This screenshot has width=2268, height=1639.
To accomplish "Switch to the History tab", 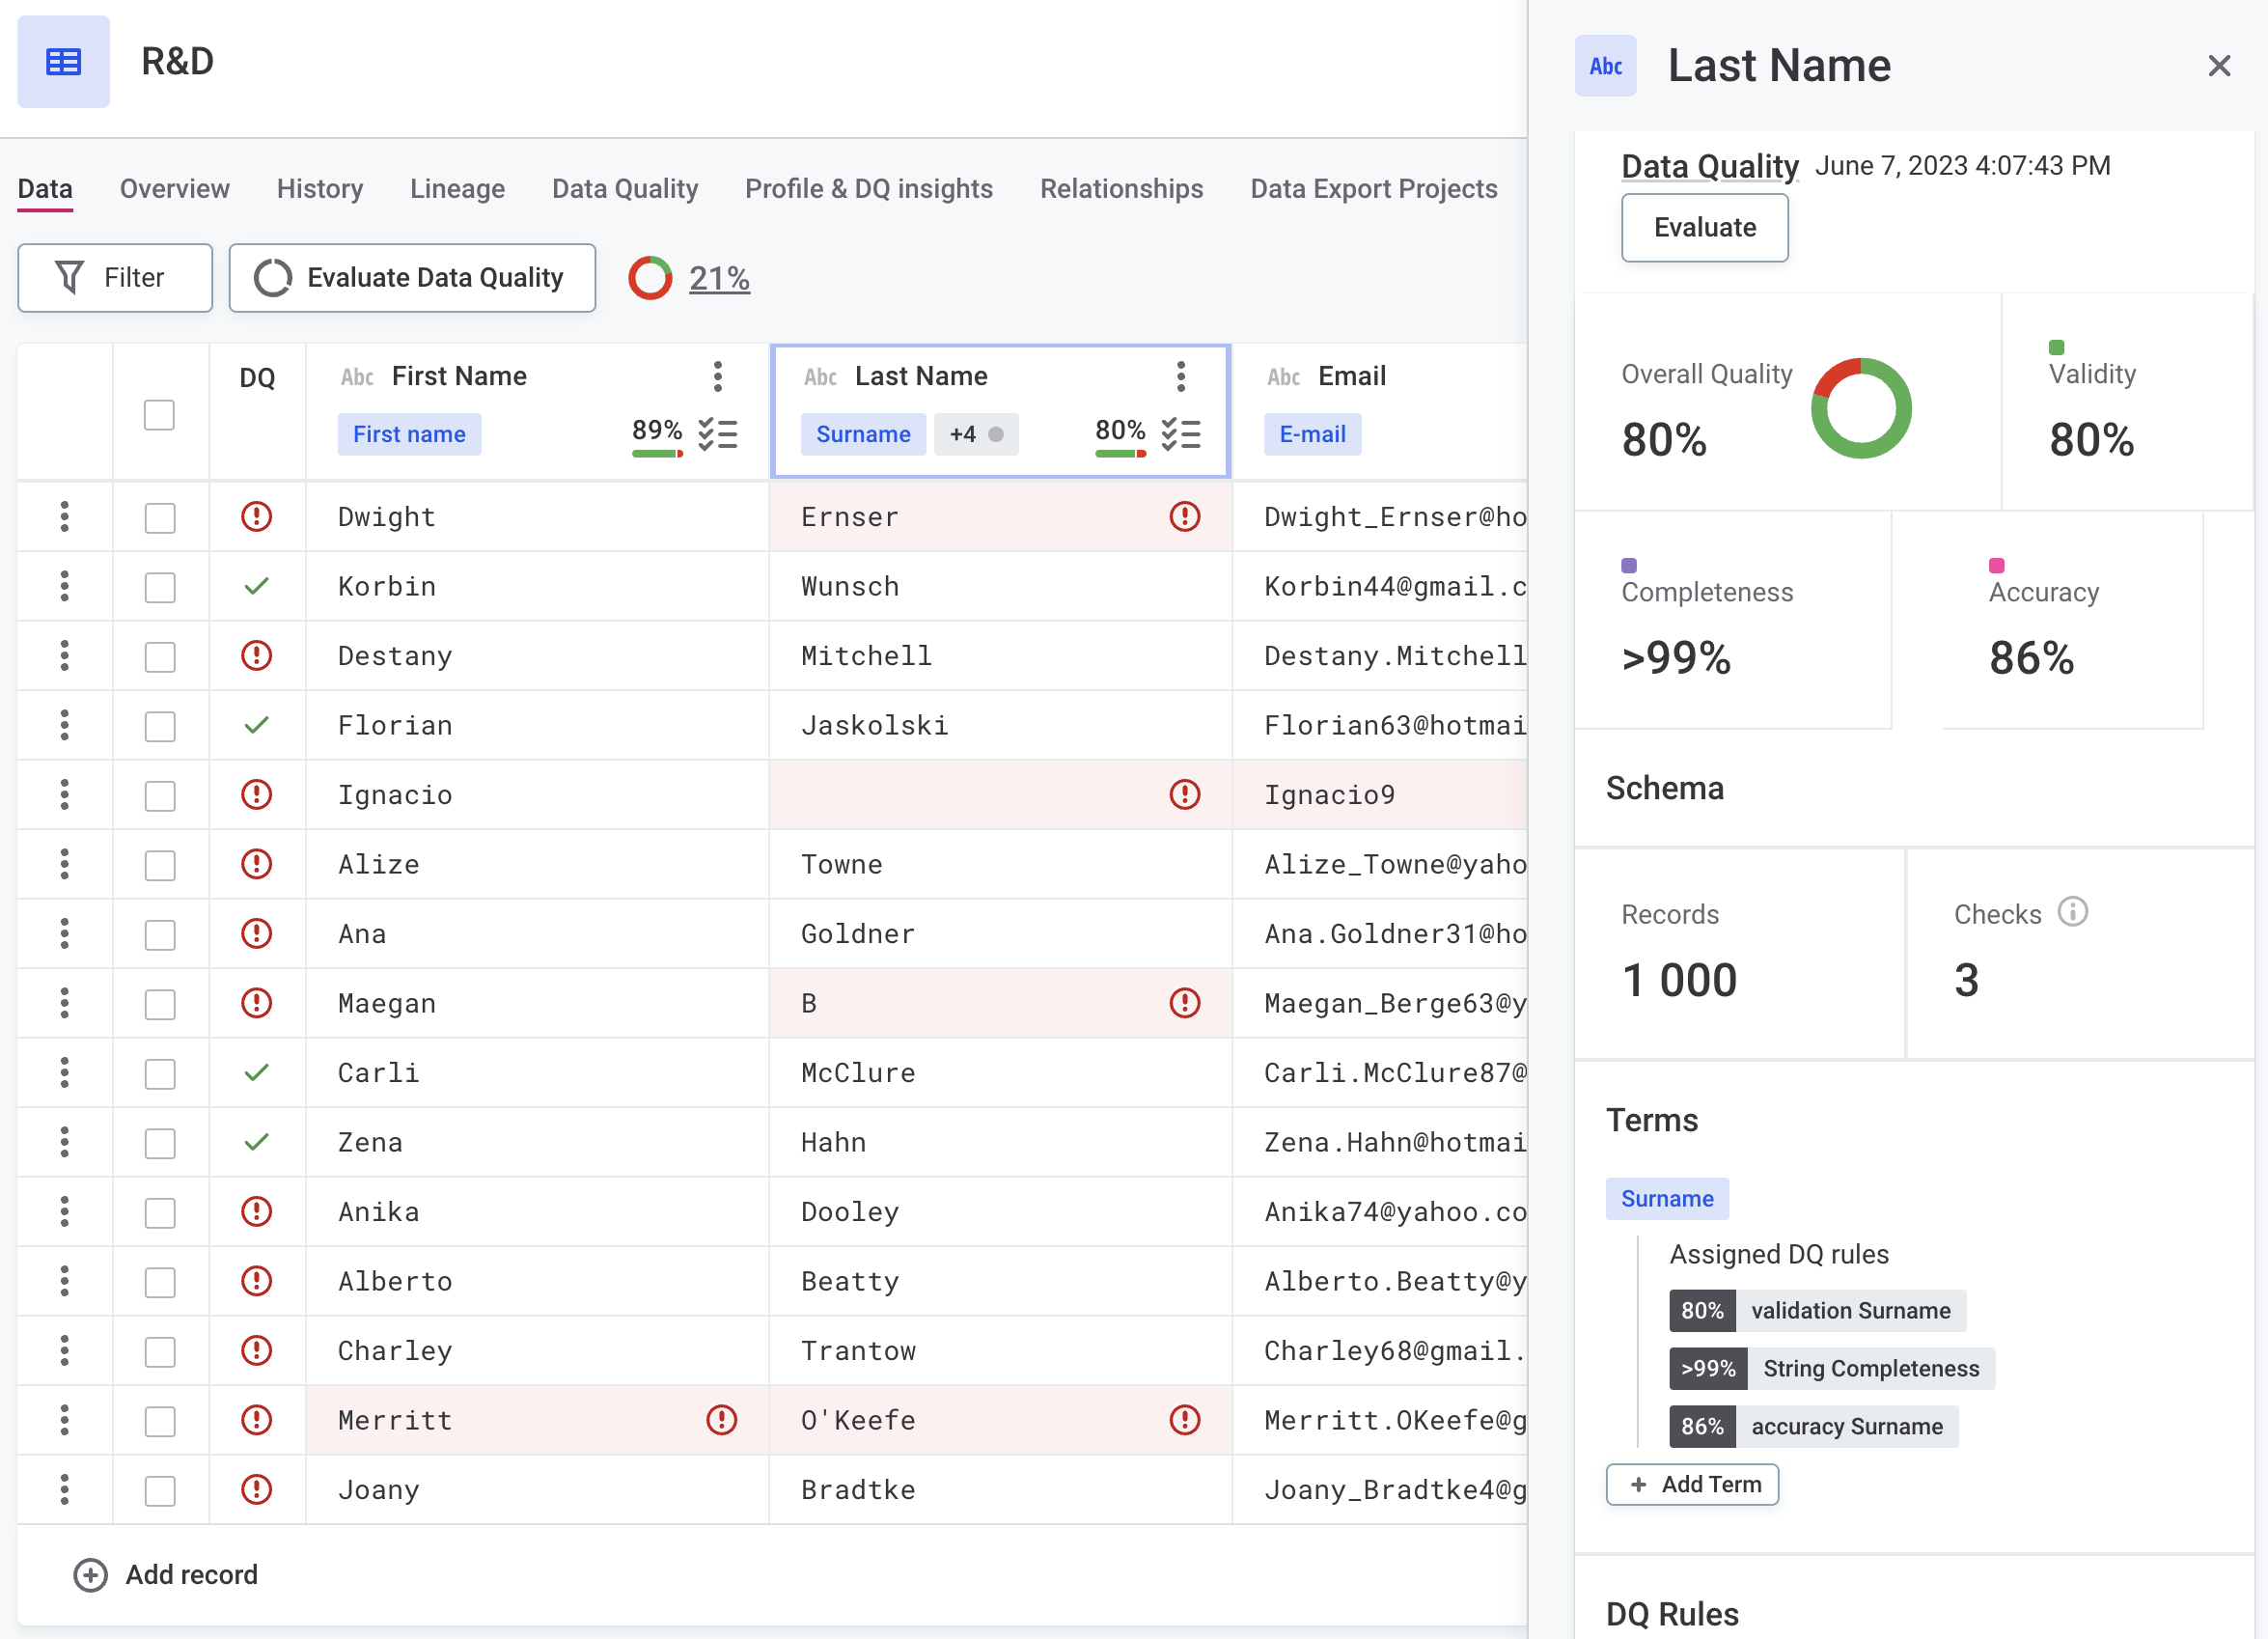I will 320,189.
